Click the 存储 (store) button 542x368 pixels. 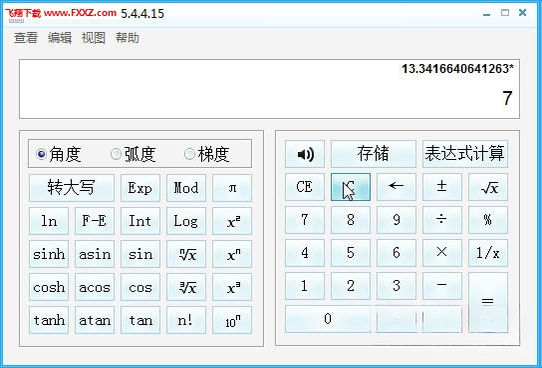pyautogui.click(x=373, y=154)
